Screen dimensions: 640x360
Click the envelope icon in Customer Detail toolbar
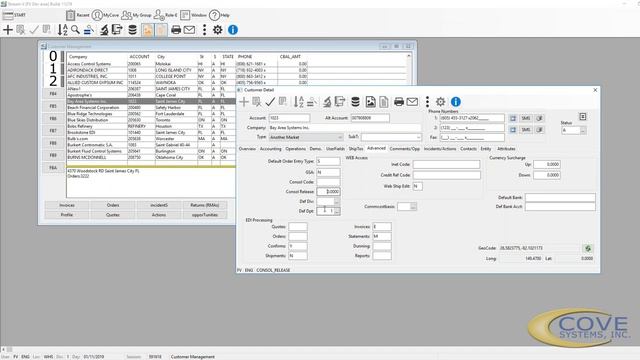pos(412,102)
